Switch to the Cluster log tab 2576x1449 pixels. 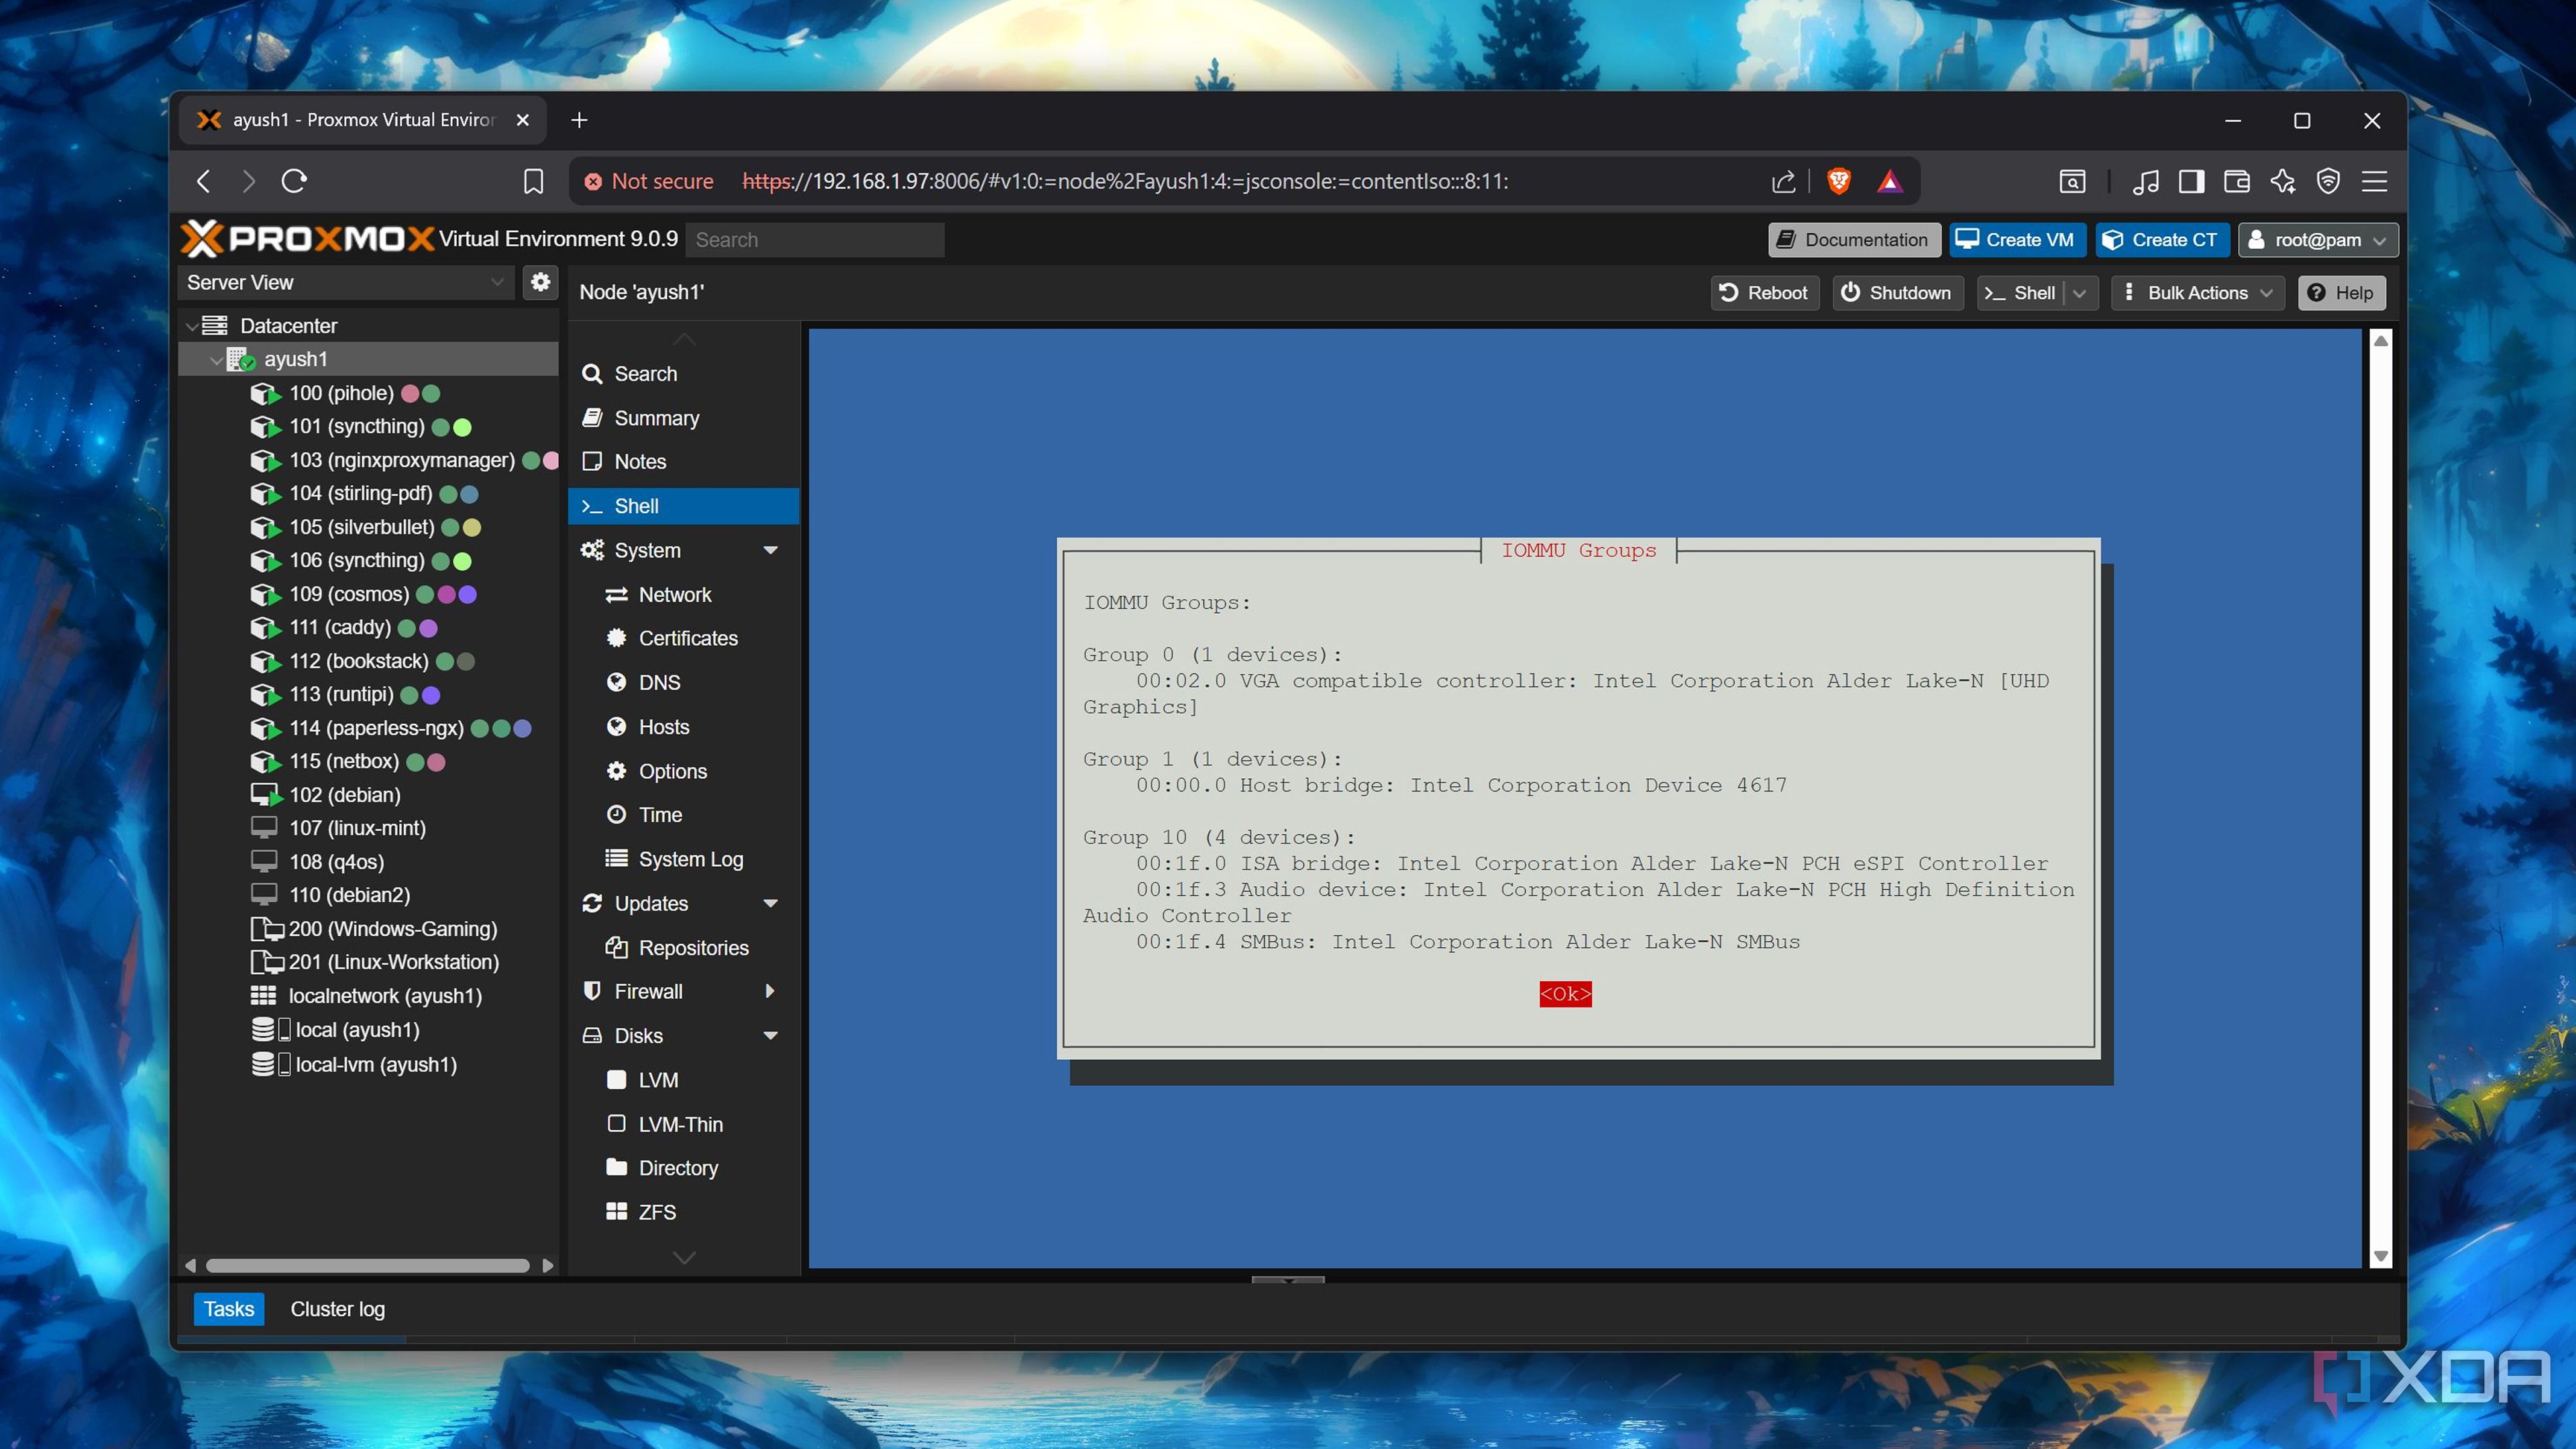click(x=337, y=1309)
